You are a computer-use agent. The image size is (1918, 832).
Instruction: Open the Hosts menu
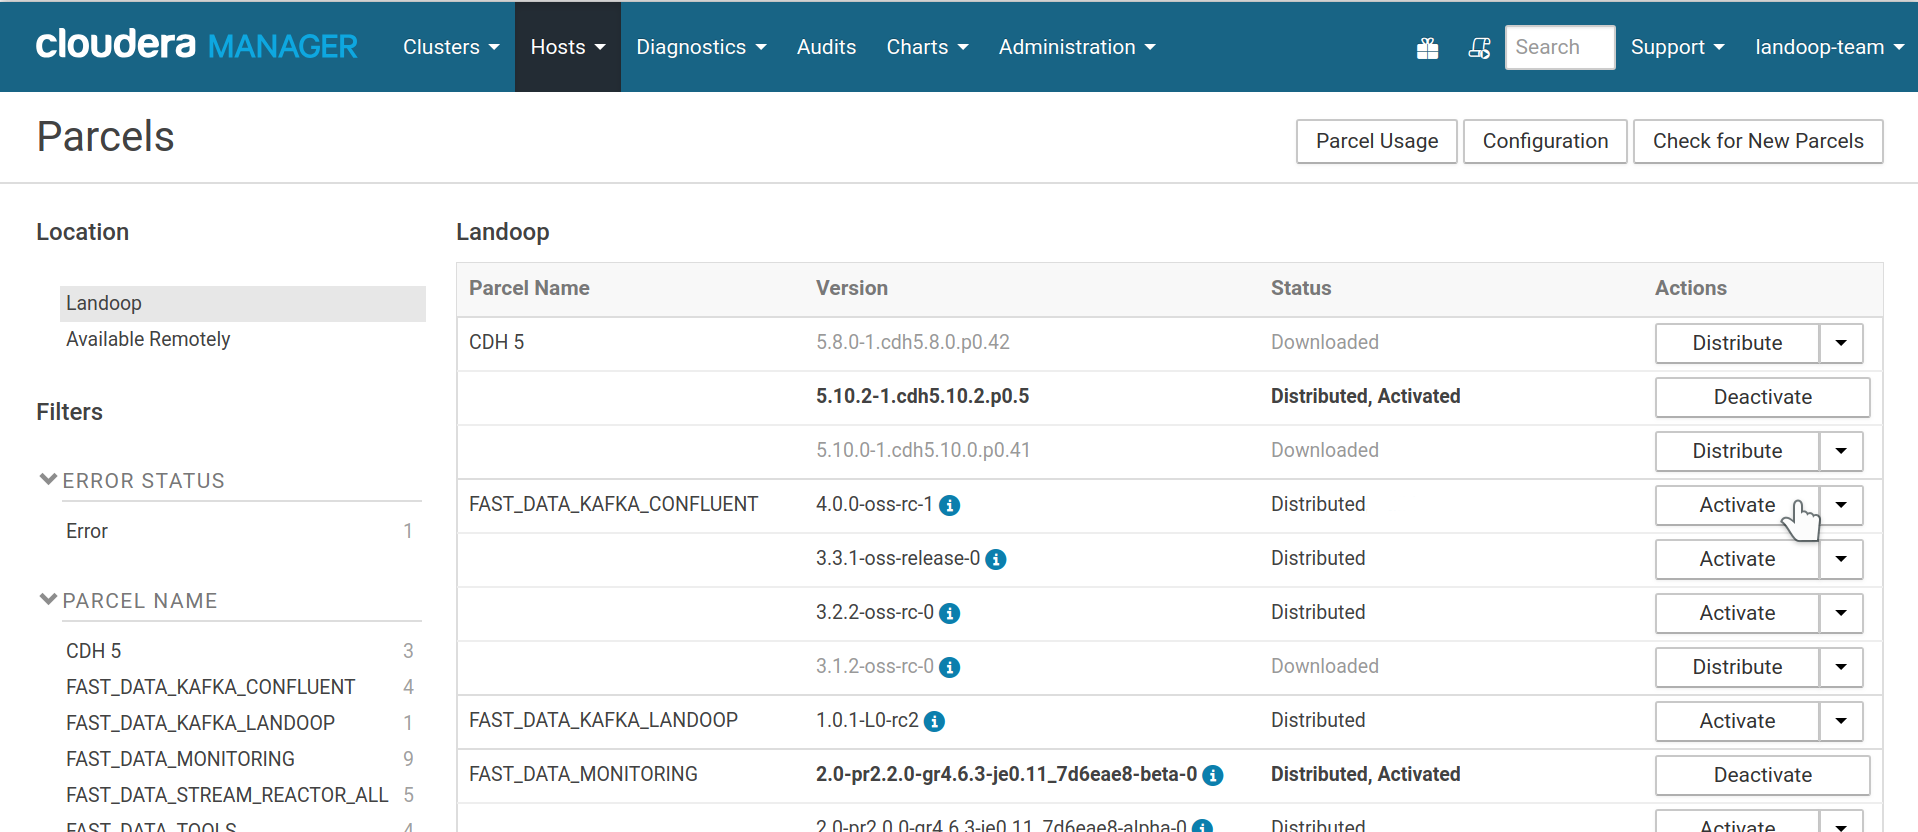point(568,47)
